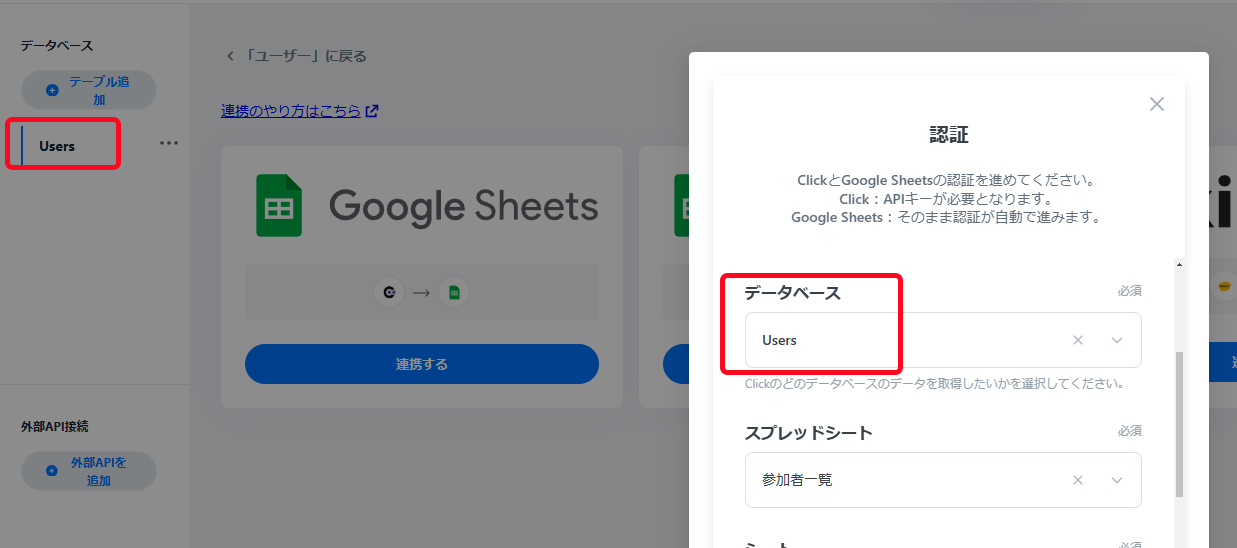Click the Click app icon in integration flow

tap(388, 293)
